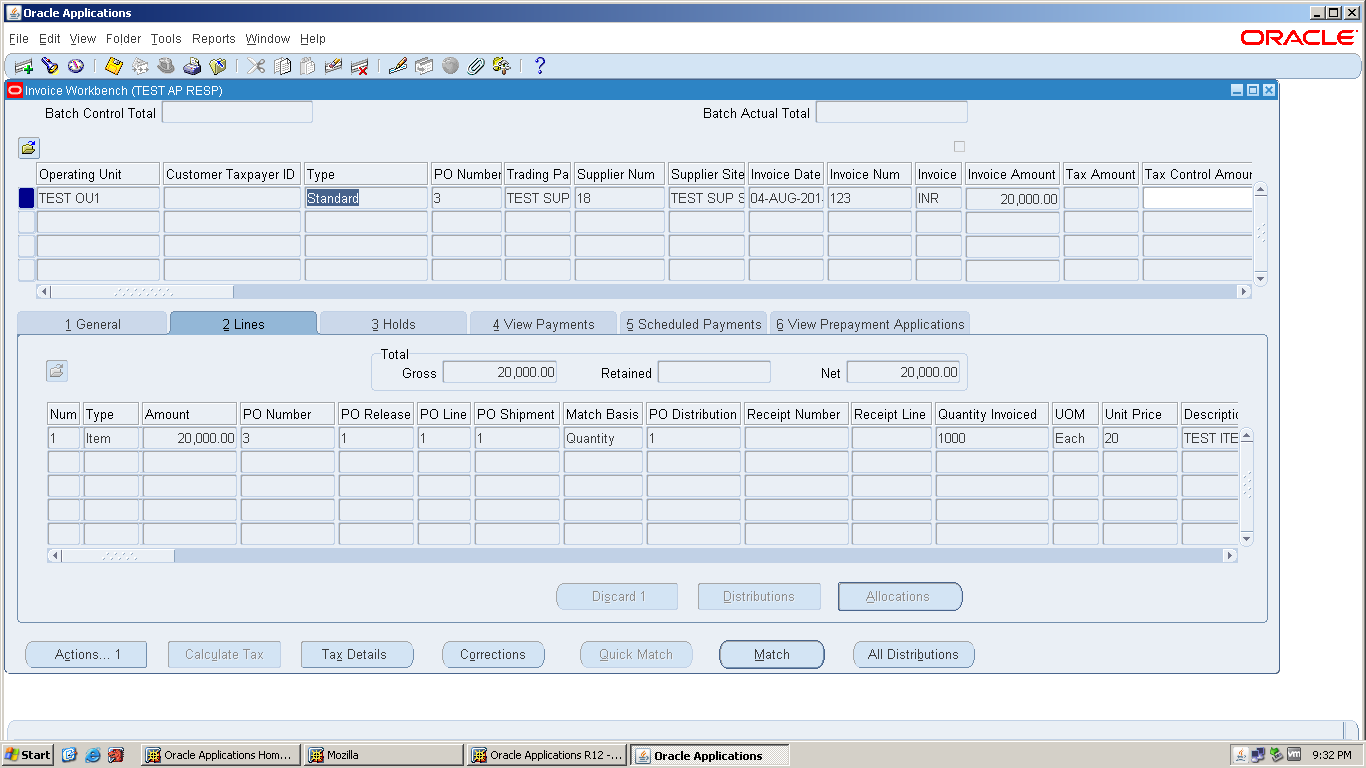Click down arrow of invoice header vertical scrollbar

1260,278
